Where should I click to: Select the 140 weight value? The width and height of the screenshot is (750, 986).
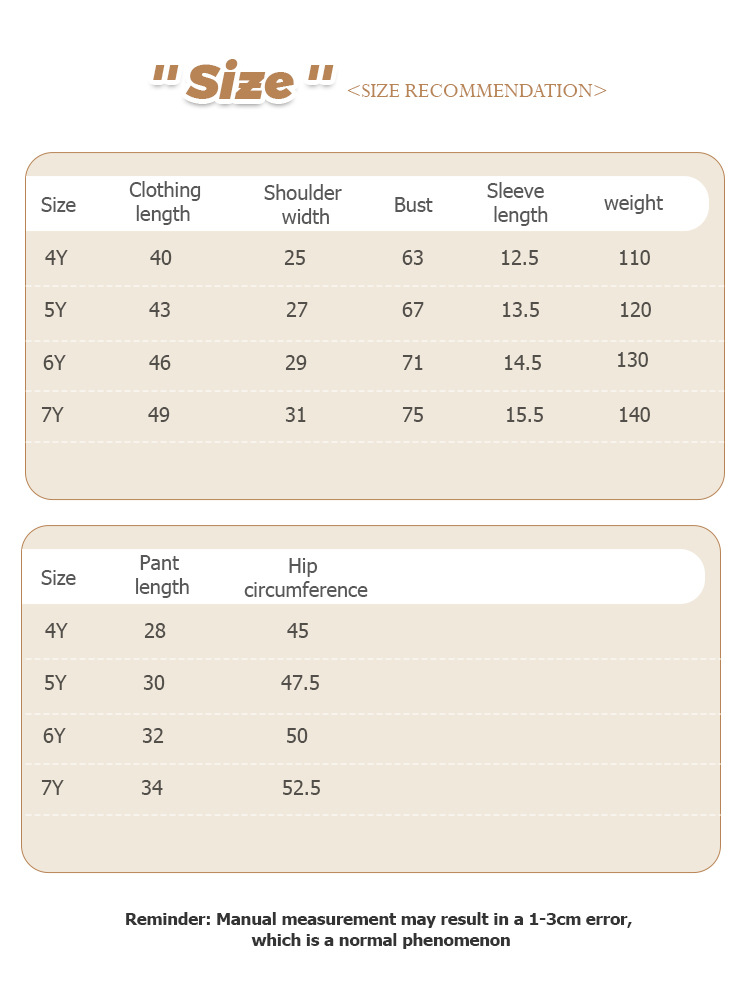(x=634, y=415)
